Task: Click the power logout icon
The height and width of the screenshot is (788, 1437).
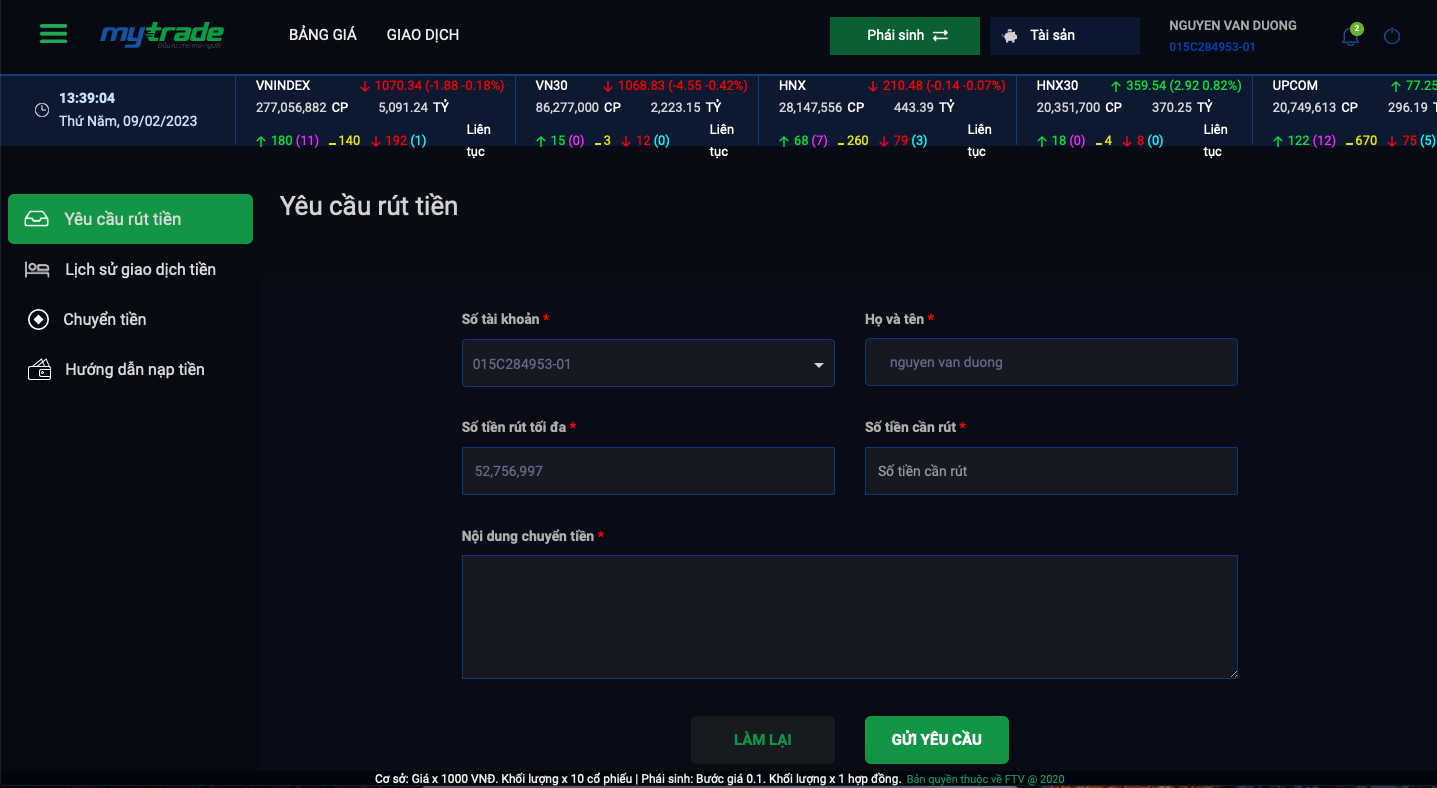Action: (x=1392, y=37)
